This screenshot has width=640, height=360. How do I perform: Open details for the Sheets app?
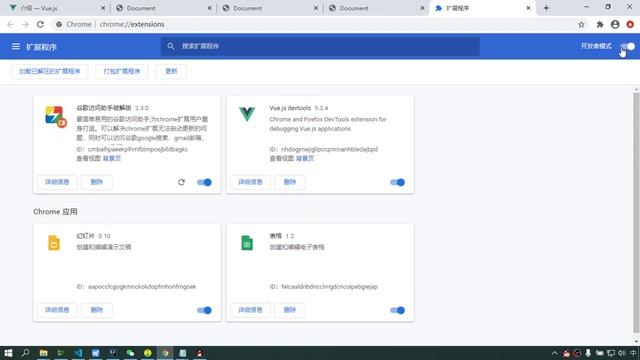point(250,310)
